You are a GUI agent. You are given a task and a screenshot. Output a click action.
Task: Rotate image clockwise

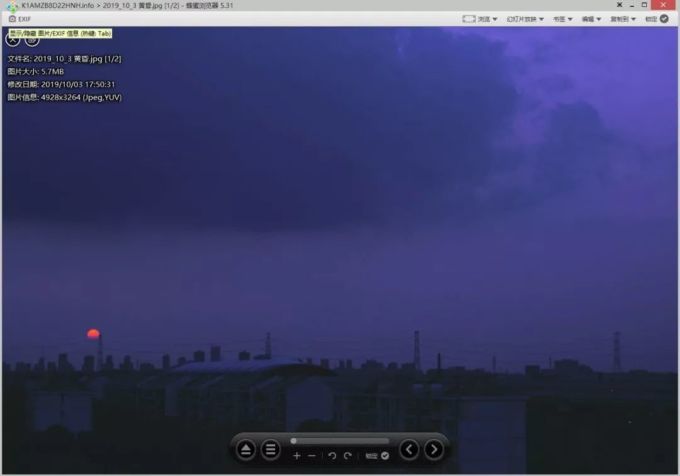tap(347, 456)
